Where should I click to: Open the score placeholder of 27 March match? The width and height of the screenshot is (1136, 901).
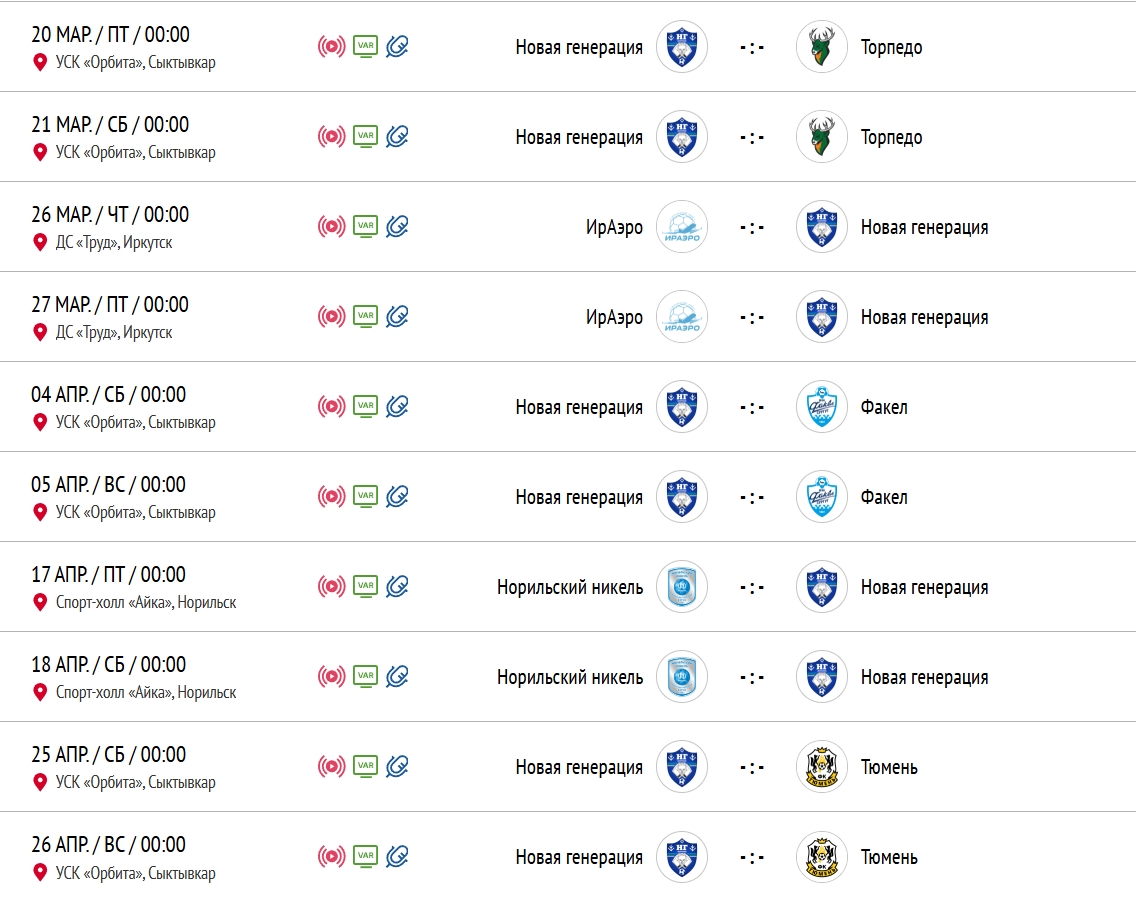click(x=752, y=317)
